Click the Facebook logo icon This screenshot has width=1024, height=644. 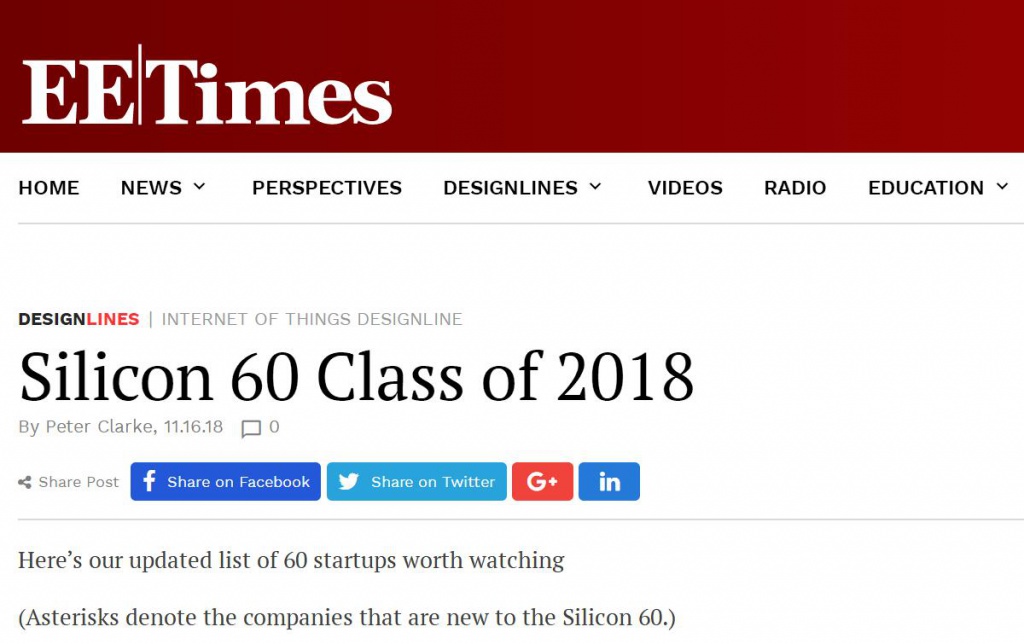pos(149,482)
